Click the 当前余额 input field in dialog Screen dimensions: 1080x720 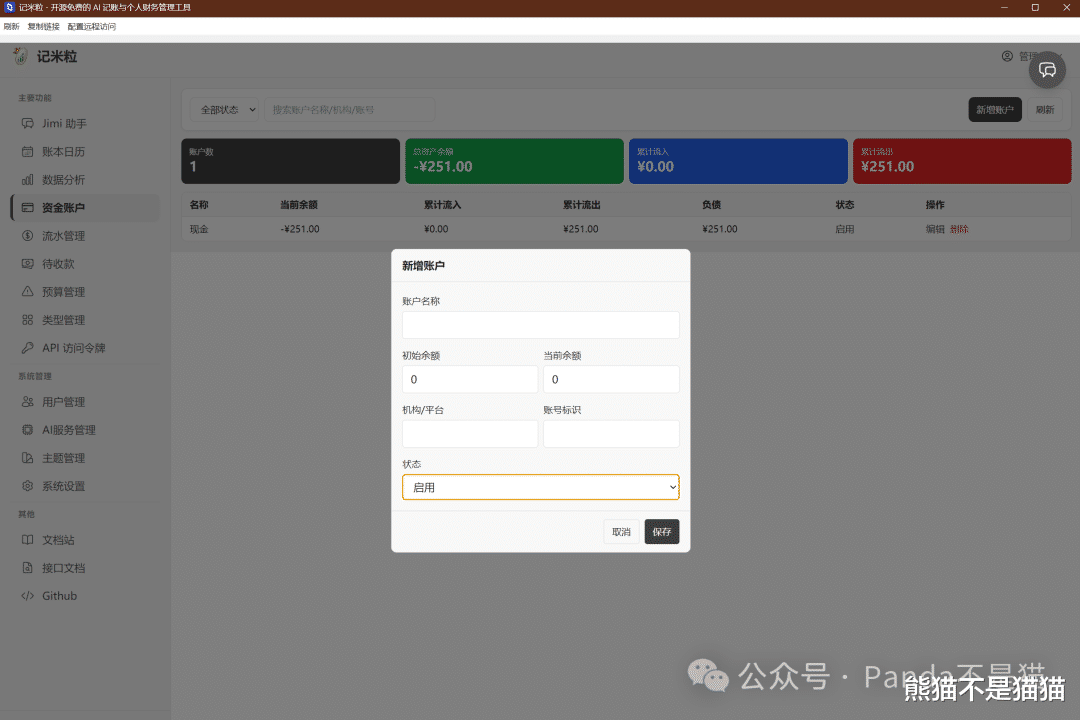[612, 380]
